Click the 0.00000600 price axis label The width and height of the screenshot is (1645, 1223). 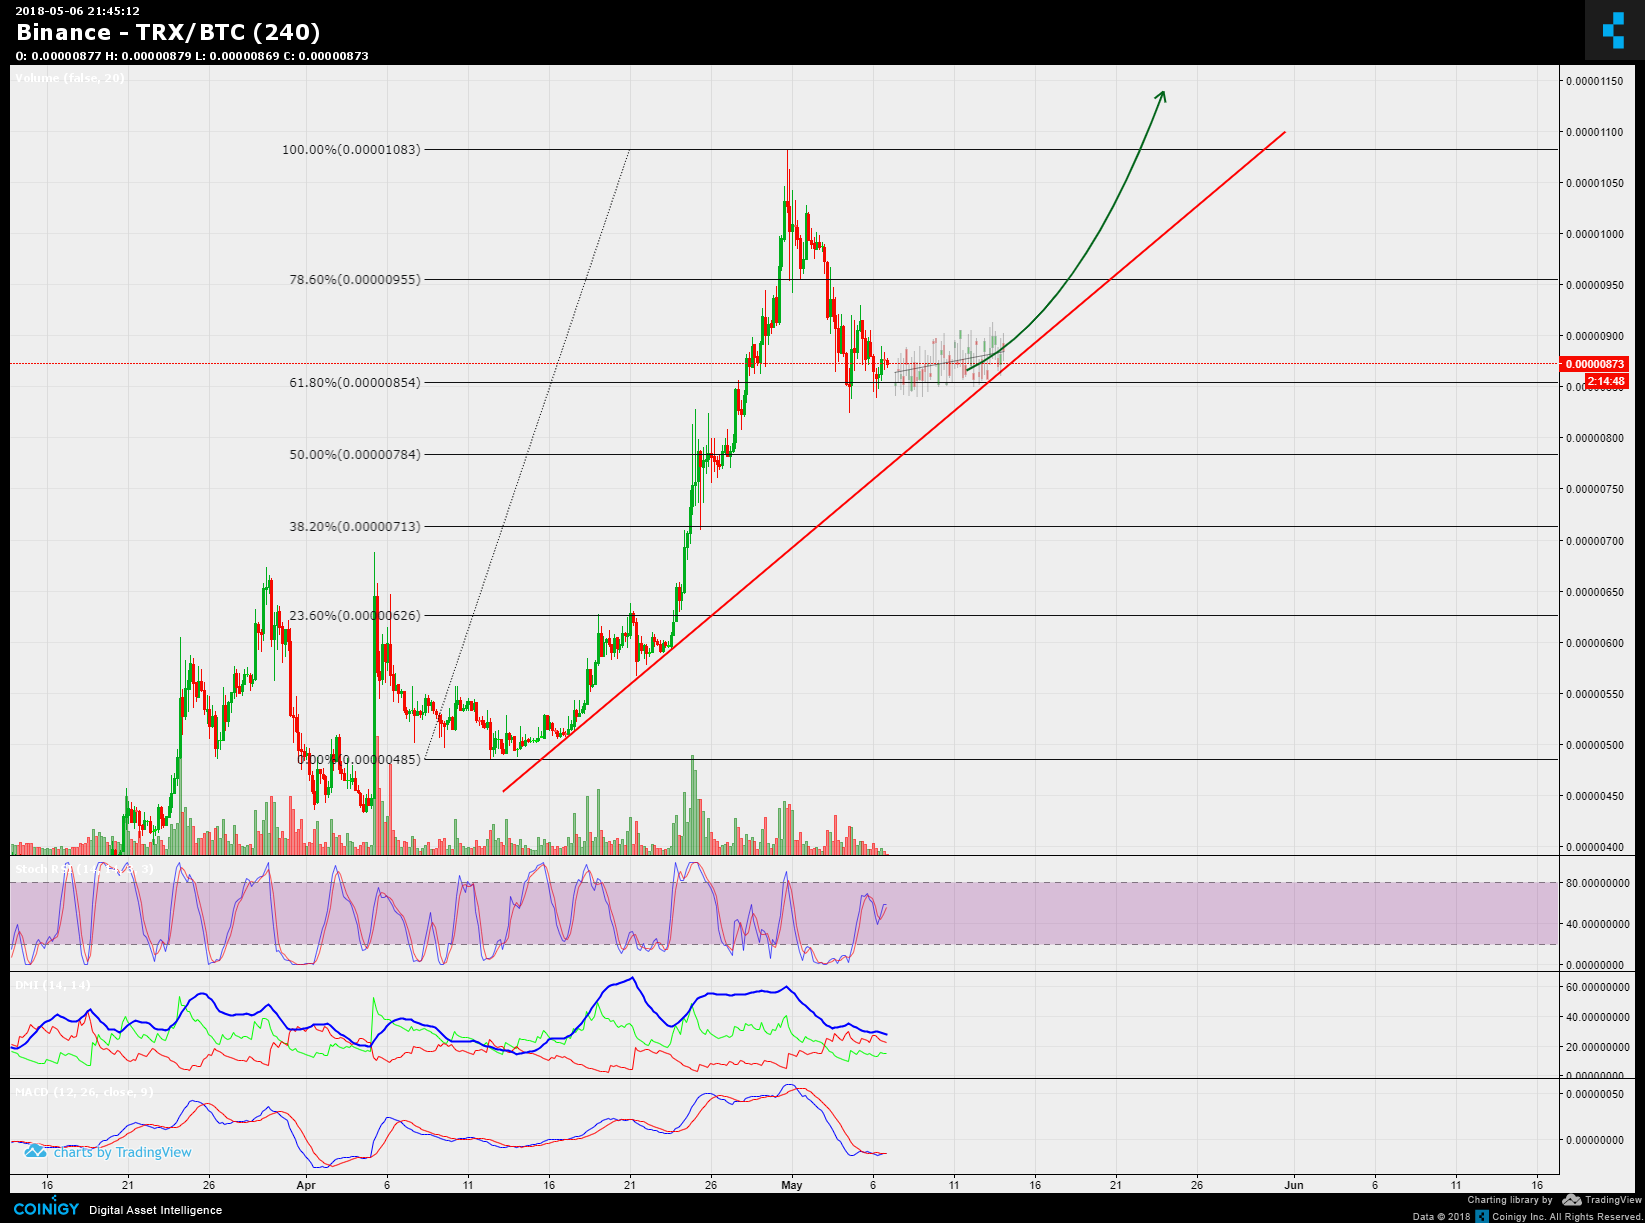(1595, 643)
